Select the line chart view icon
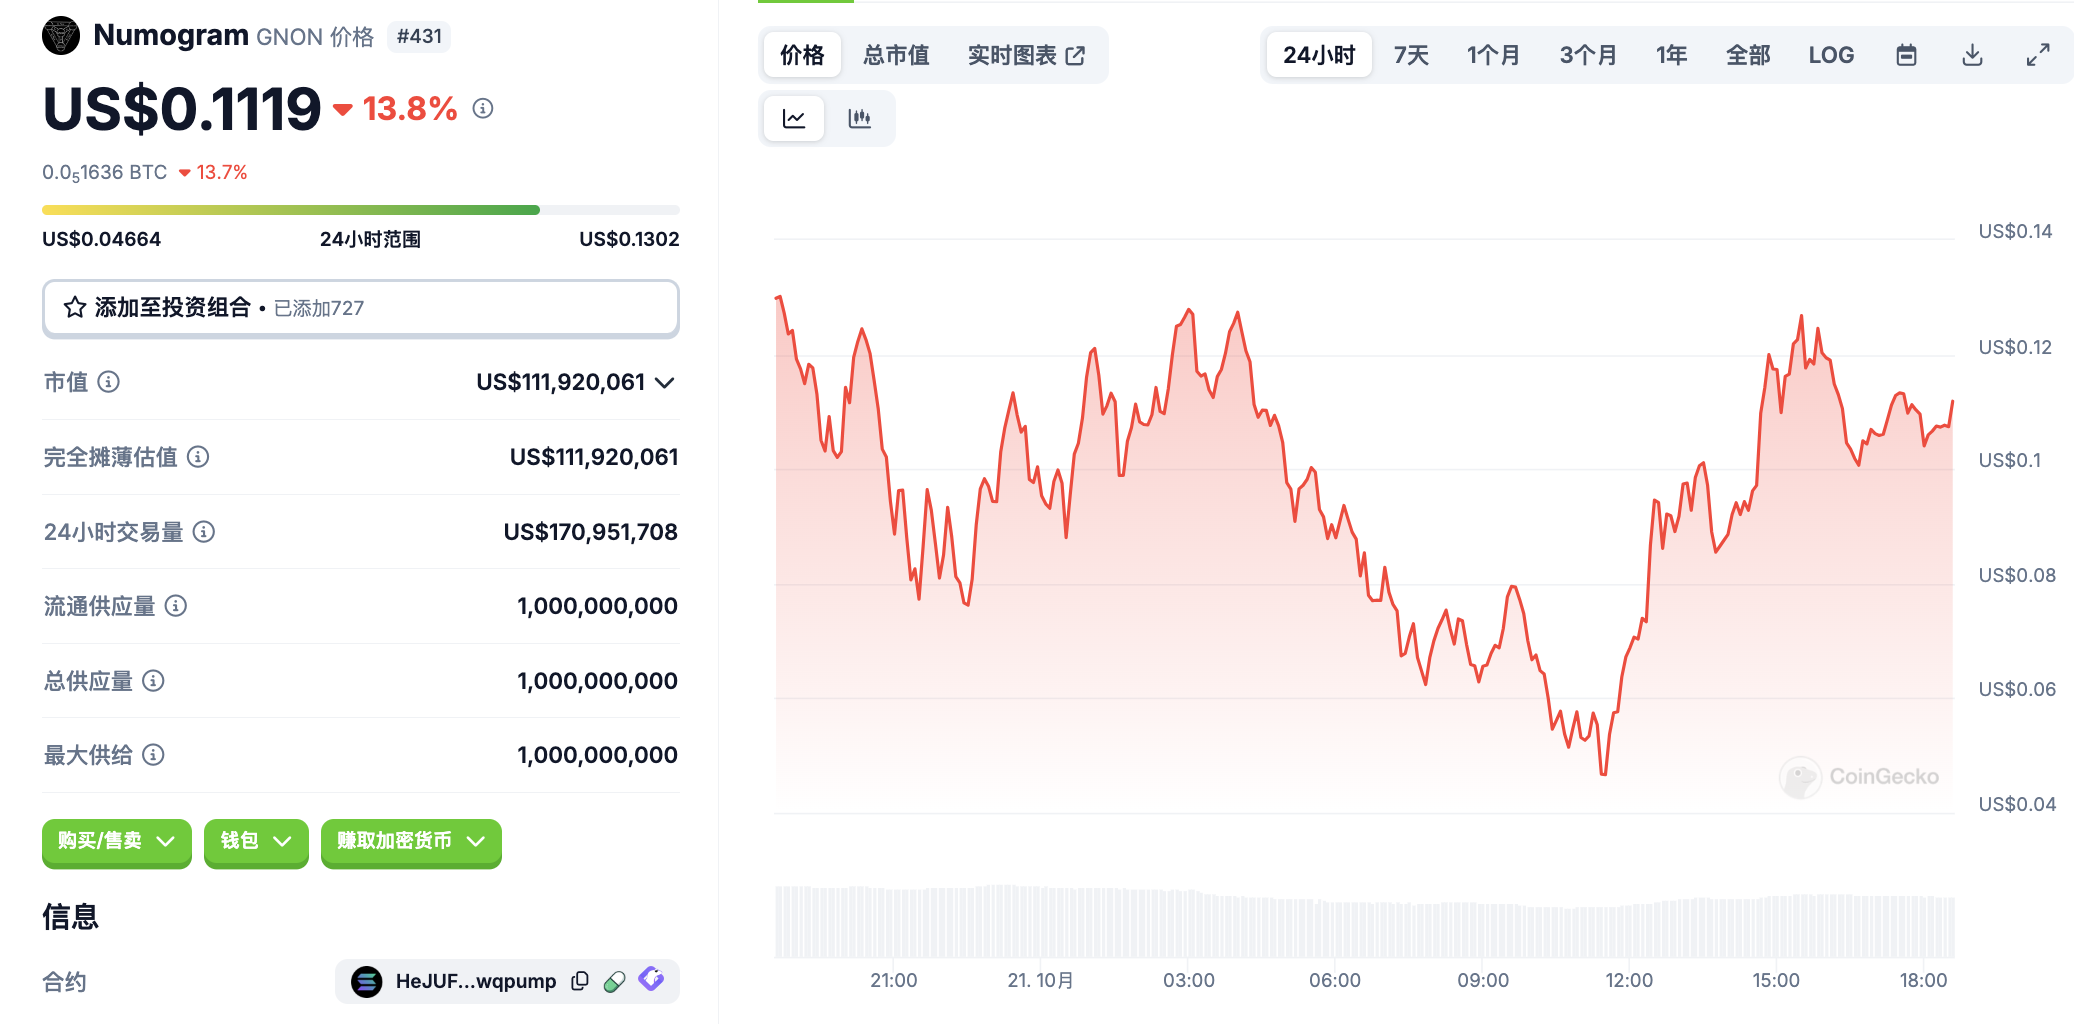 [x=794, y=119]
